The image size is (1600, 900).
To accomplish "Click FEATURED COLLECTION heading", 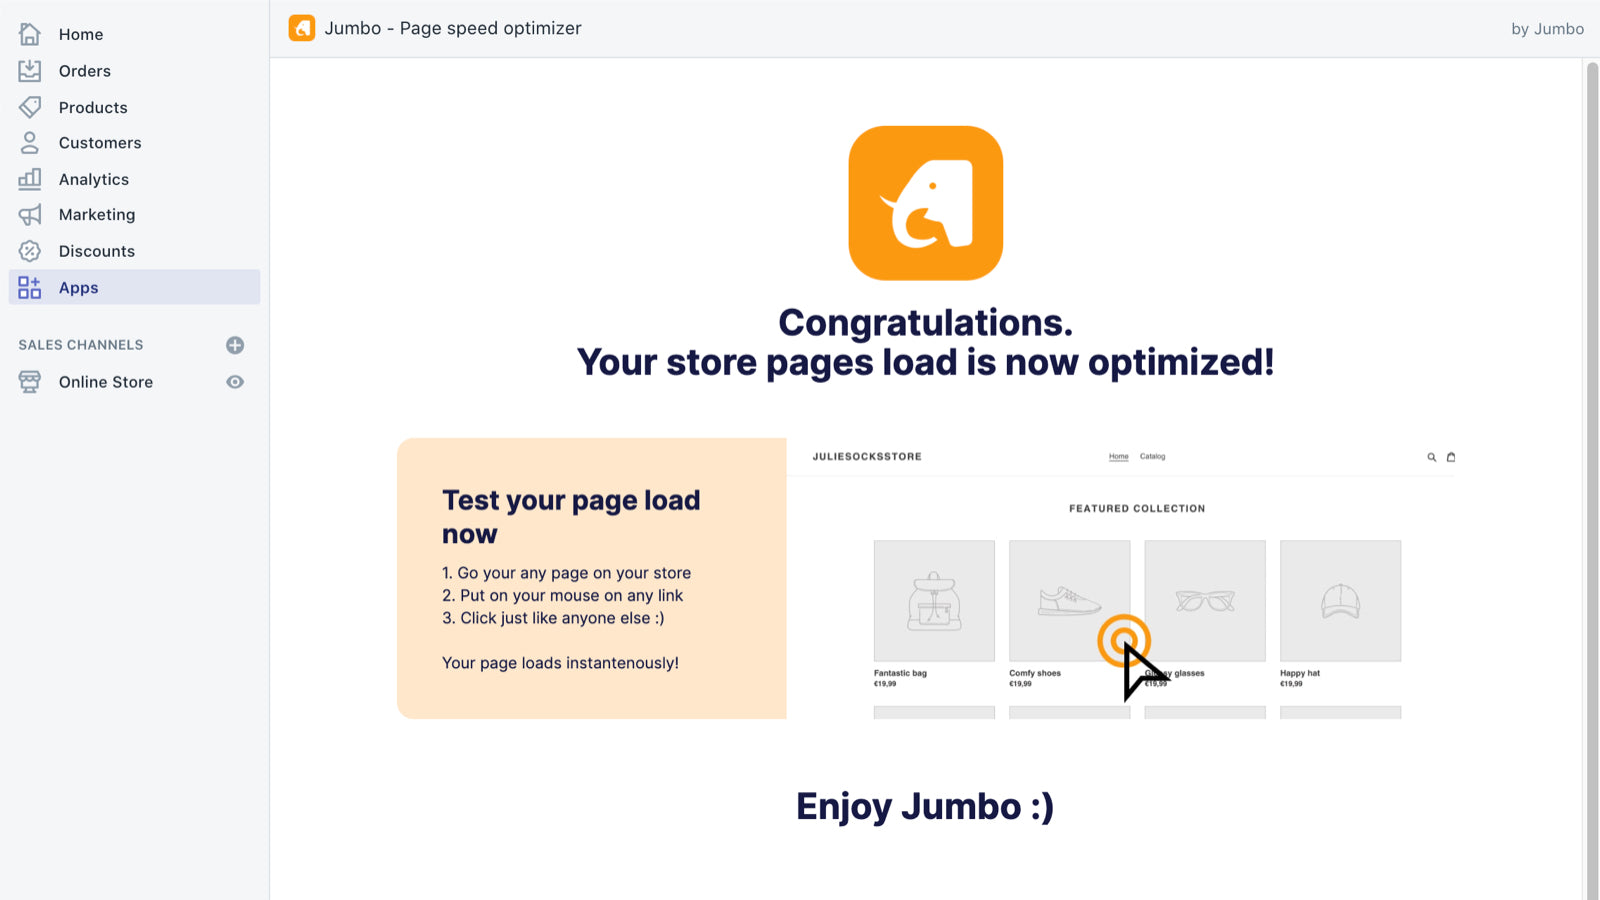I will 1137,509.
